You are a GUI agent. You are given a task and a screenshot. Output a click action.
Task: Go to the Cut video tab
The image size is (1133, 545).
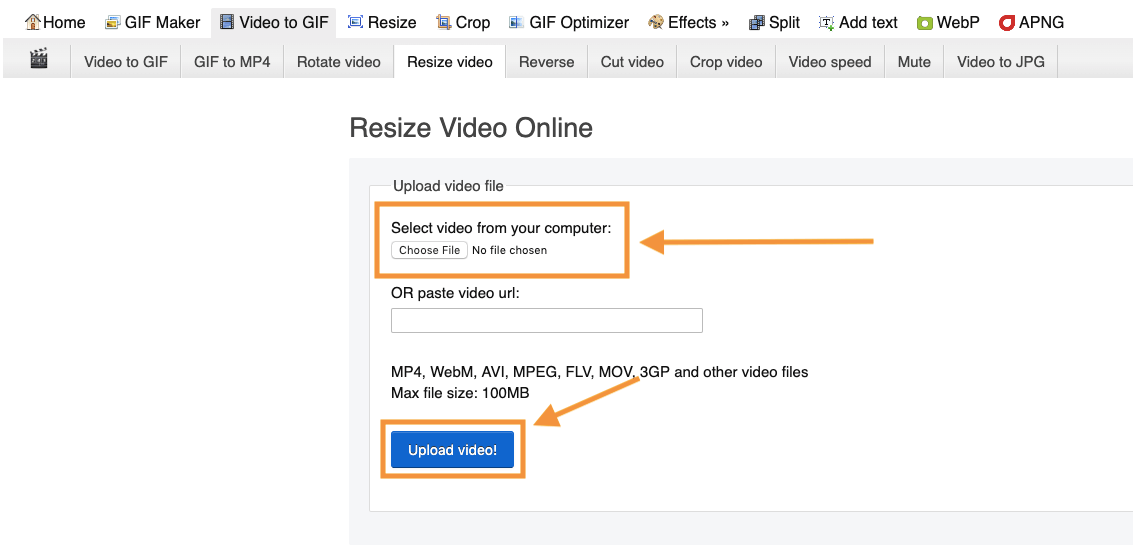[632, 62]
